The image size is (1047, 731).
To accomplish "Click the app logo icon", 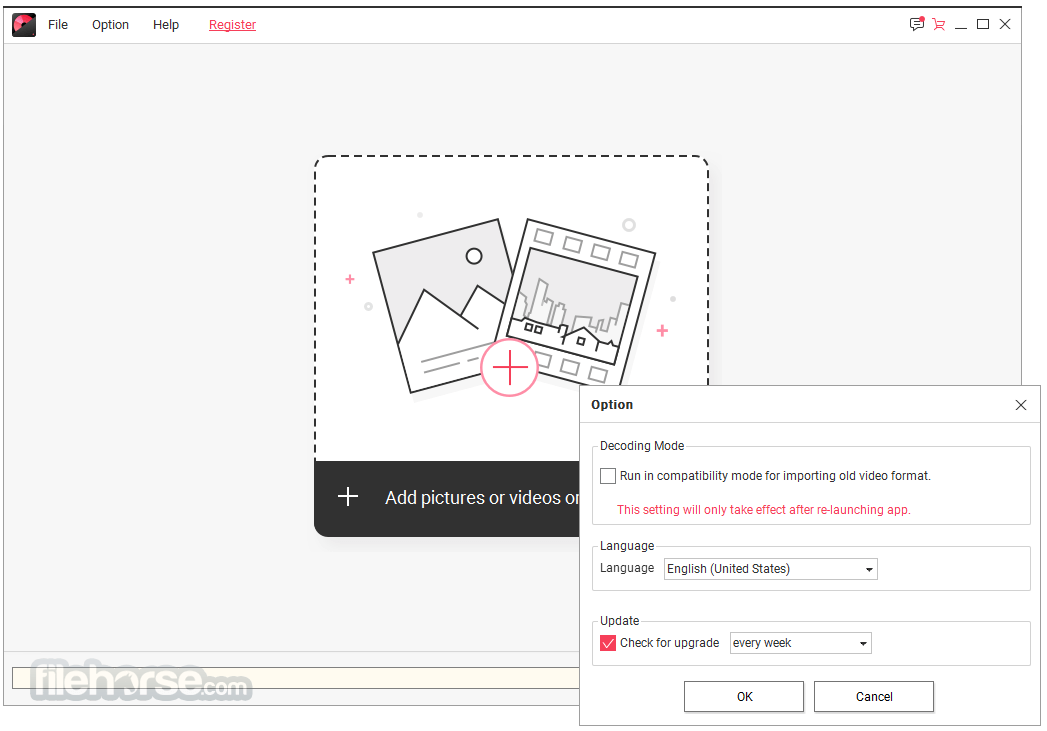I will 24,25.
